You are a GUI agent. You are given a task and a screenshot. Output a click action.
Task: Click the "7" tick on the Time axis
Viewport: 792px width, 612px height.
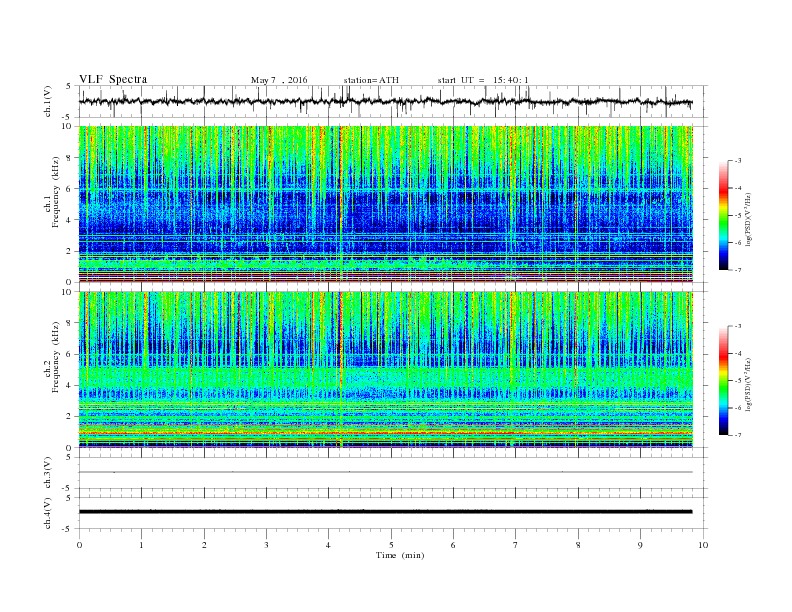(x=515, y=545)
